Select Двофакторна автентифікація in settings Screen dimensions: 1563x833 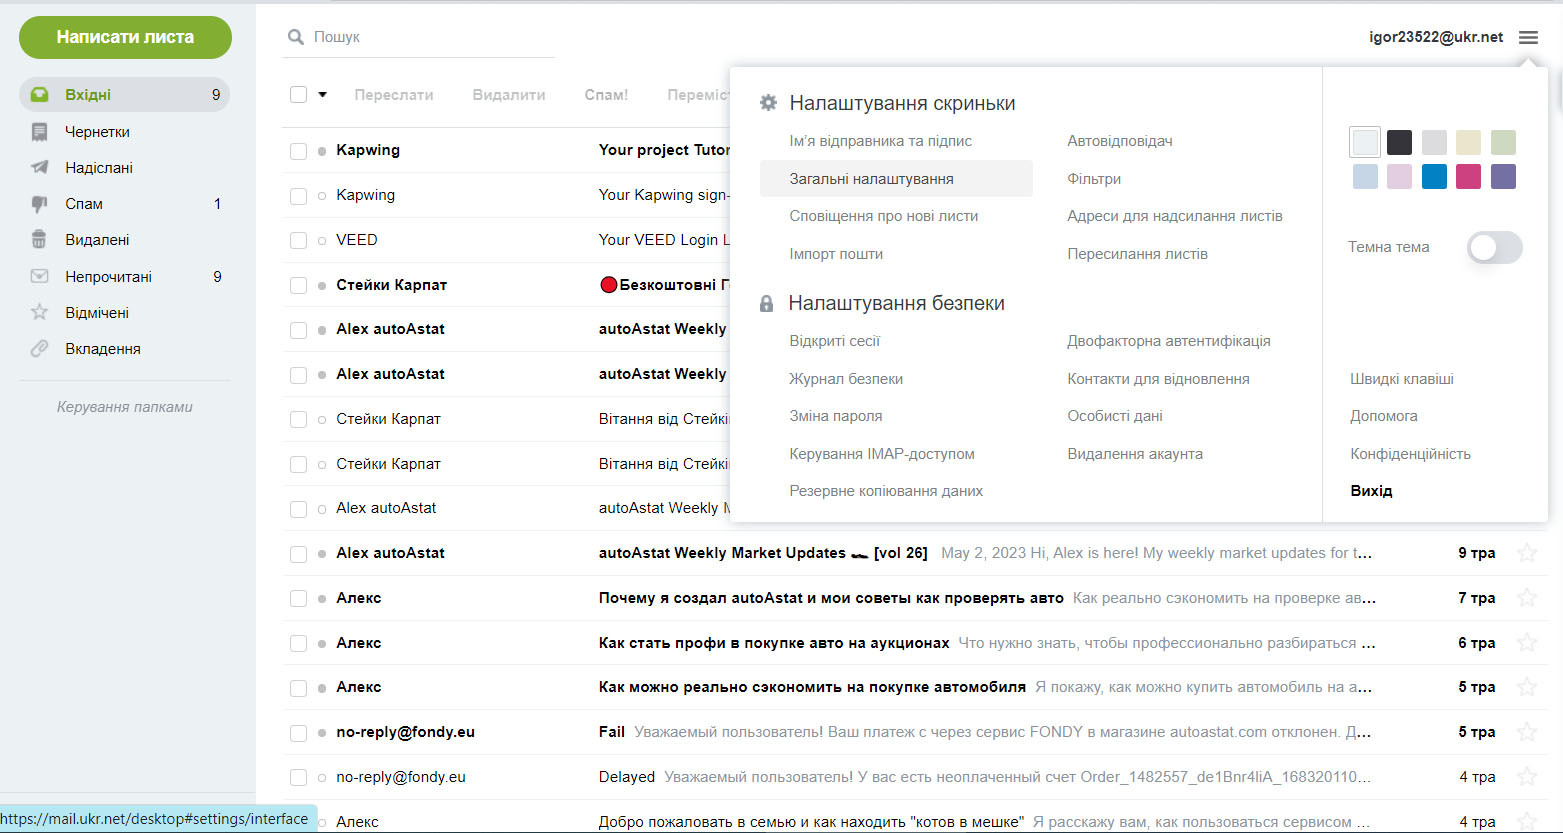[1168, 341]
